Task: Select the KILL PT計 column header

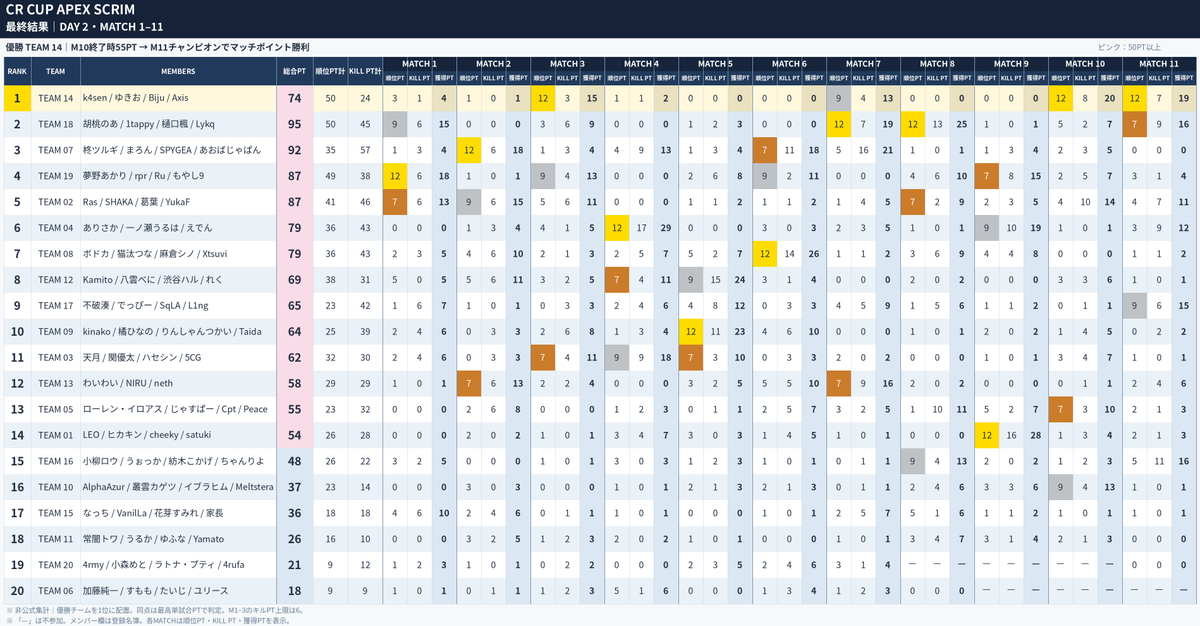Action: coord(365,71)
